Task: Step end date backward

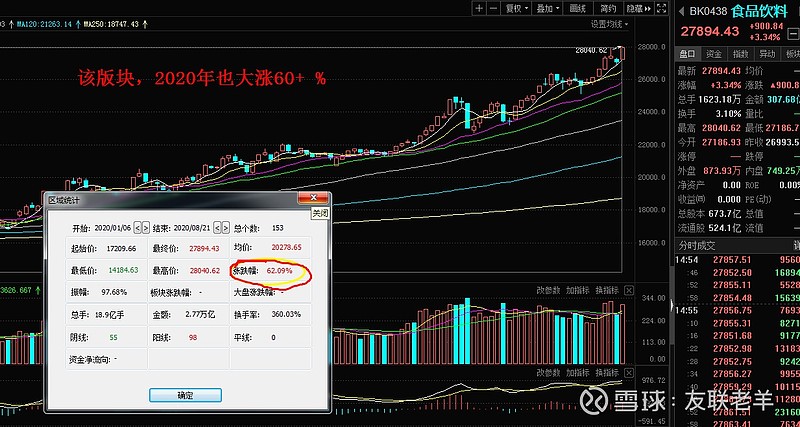Action: (x=217, y=228)
